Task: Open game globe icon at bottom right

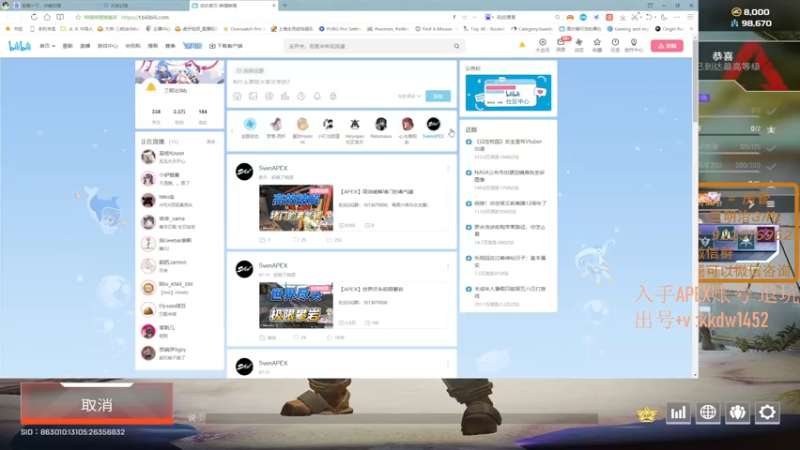Action: coord(708,412)
